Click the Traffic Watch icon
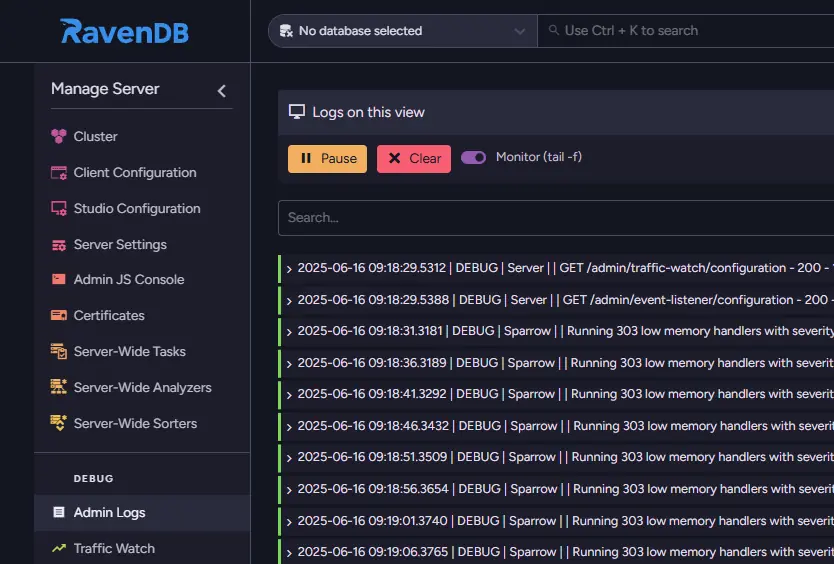This screenshot has height=564, width=834. [59, 548]
